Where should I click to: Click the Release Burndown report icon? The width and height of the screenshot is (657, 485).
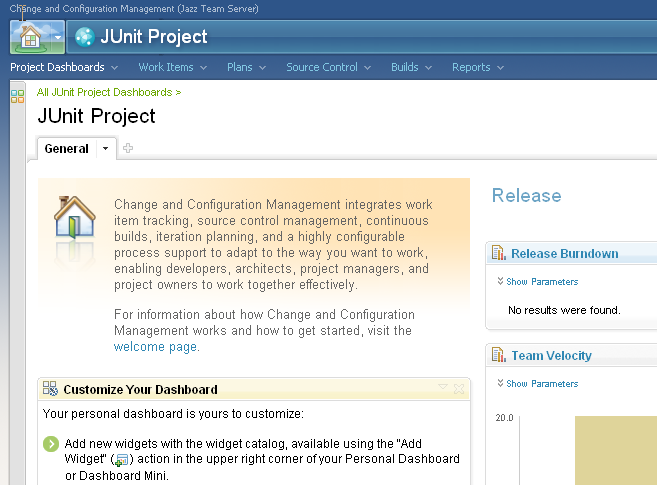click(499, 253)
